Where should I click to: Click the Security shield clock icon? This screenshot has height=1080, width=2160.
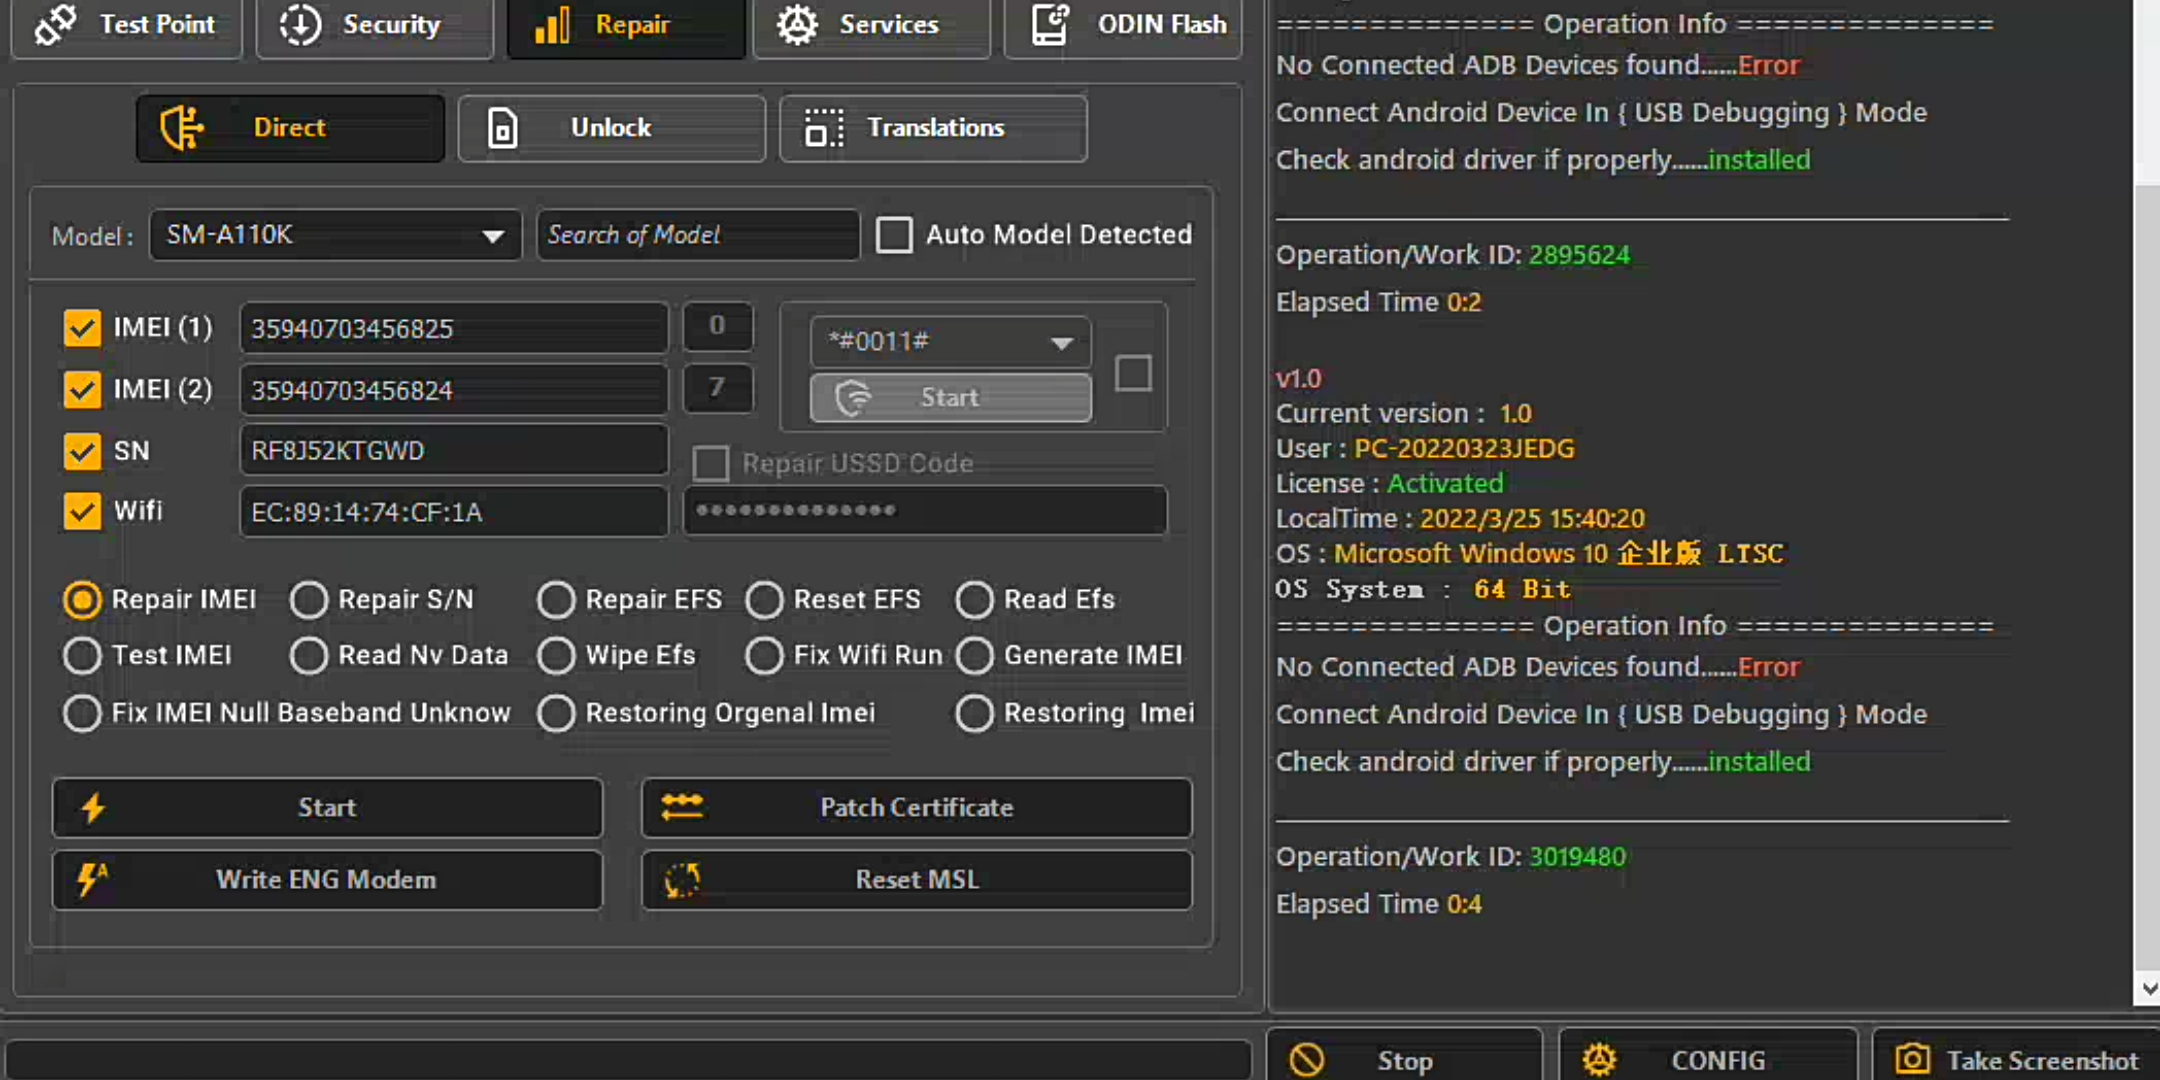300,24
